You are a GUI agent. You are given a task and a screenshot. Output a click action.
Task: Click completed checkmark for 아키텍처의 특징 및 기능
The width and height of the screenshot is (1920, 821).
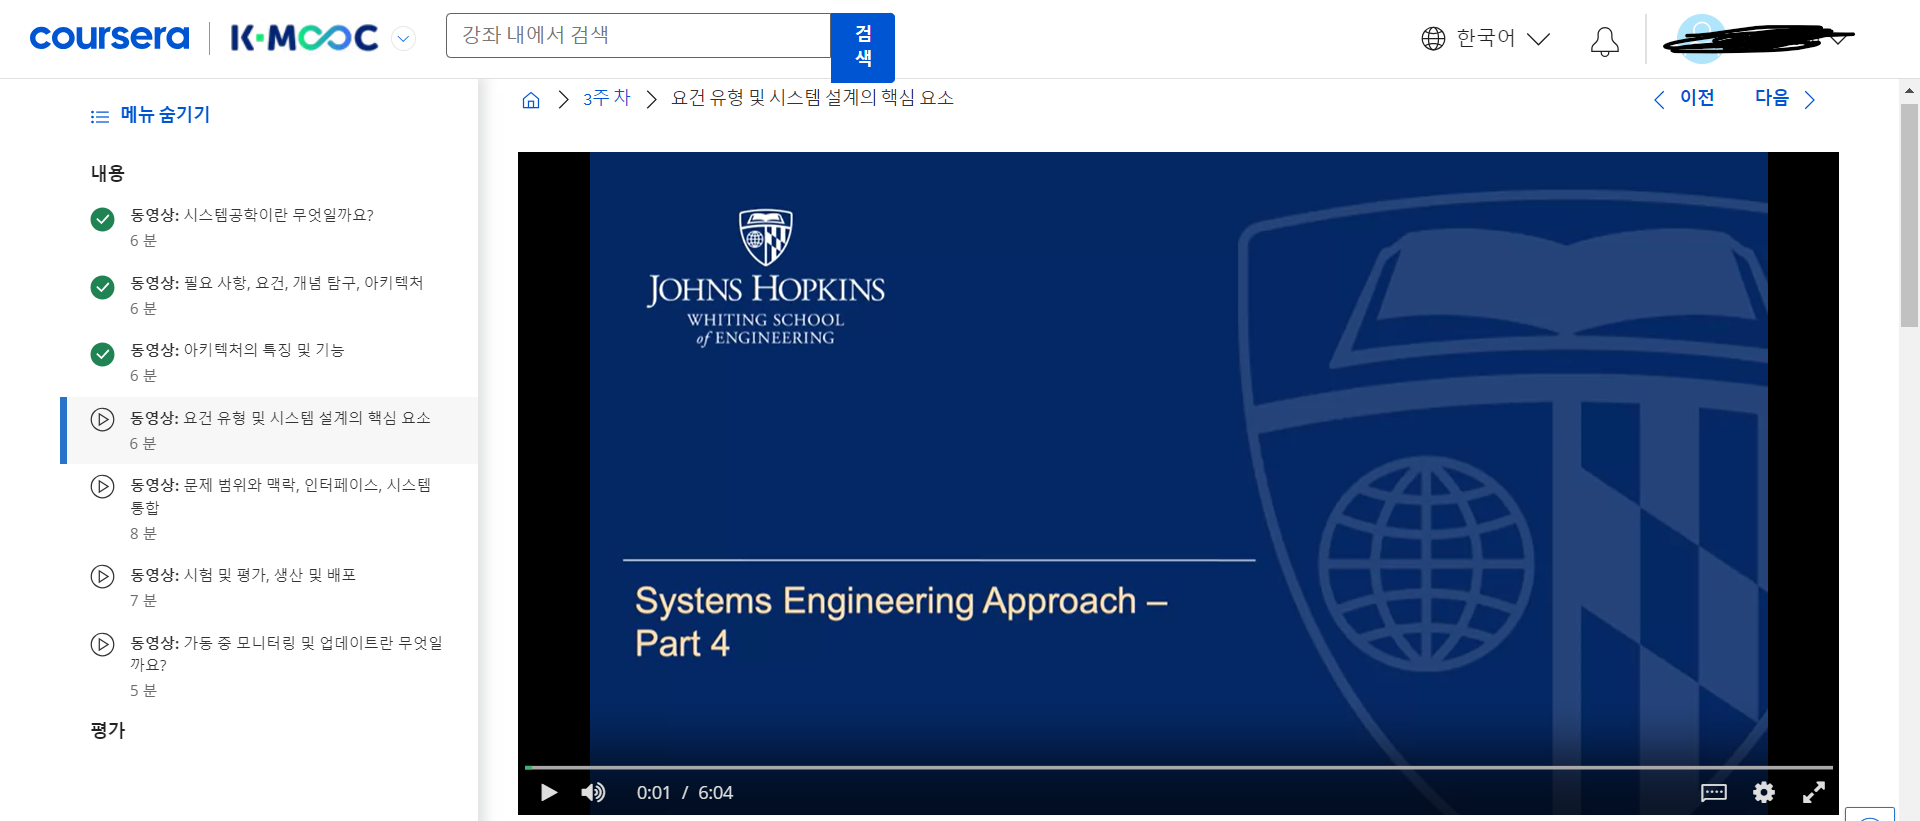click(x=102, y=354)
